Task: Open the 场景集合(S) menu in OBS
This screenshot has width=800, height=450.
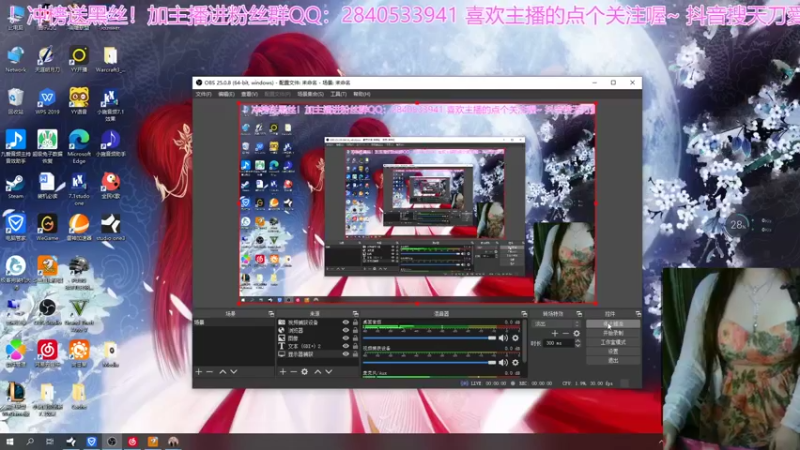Action: pyautogui.click(x=310, y=94)
